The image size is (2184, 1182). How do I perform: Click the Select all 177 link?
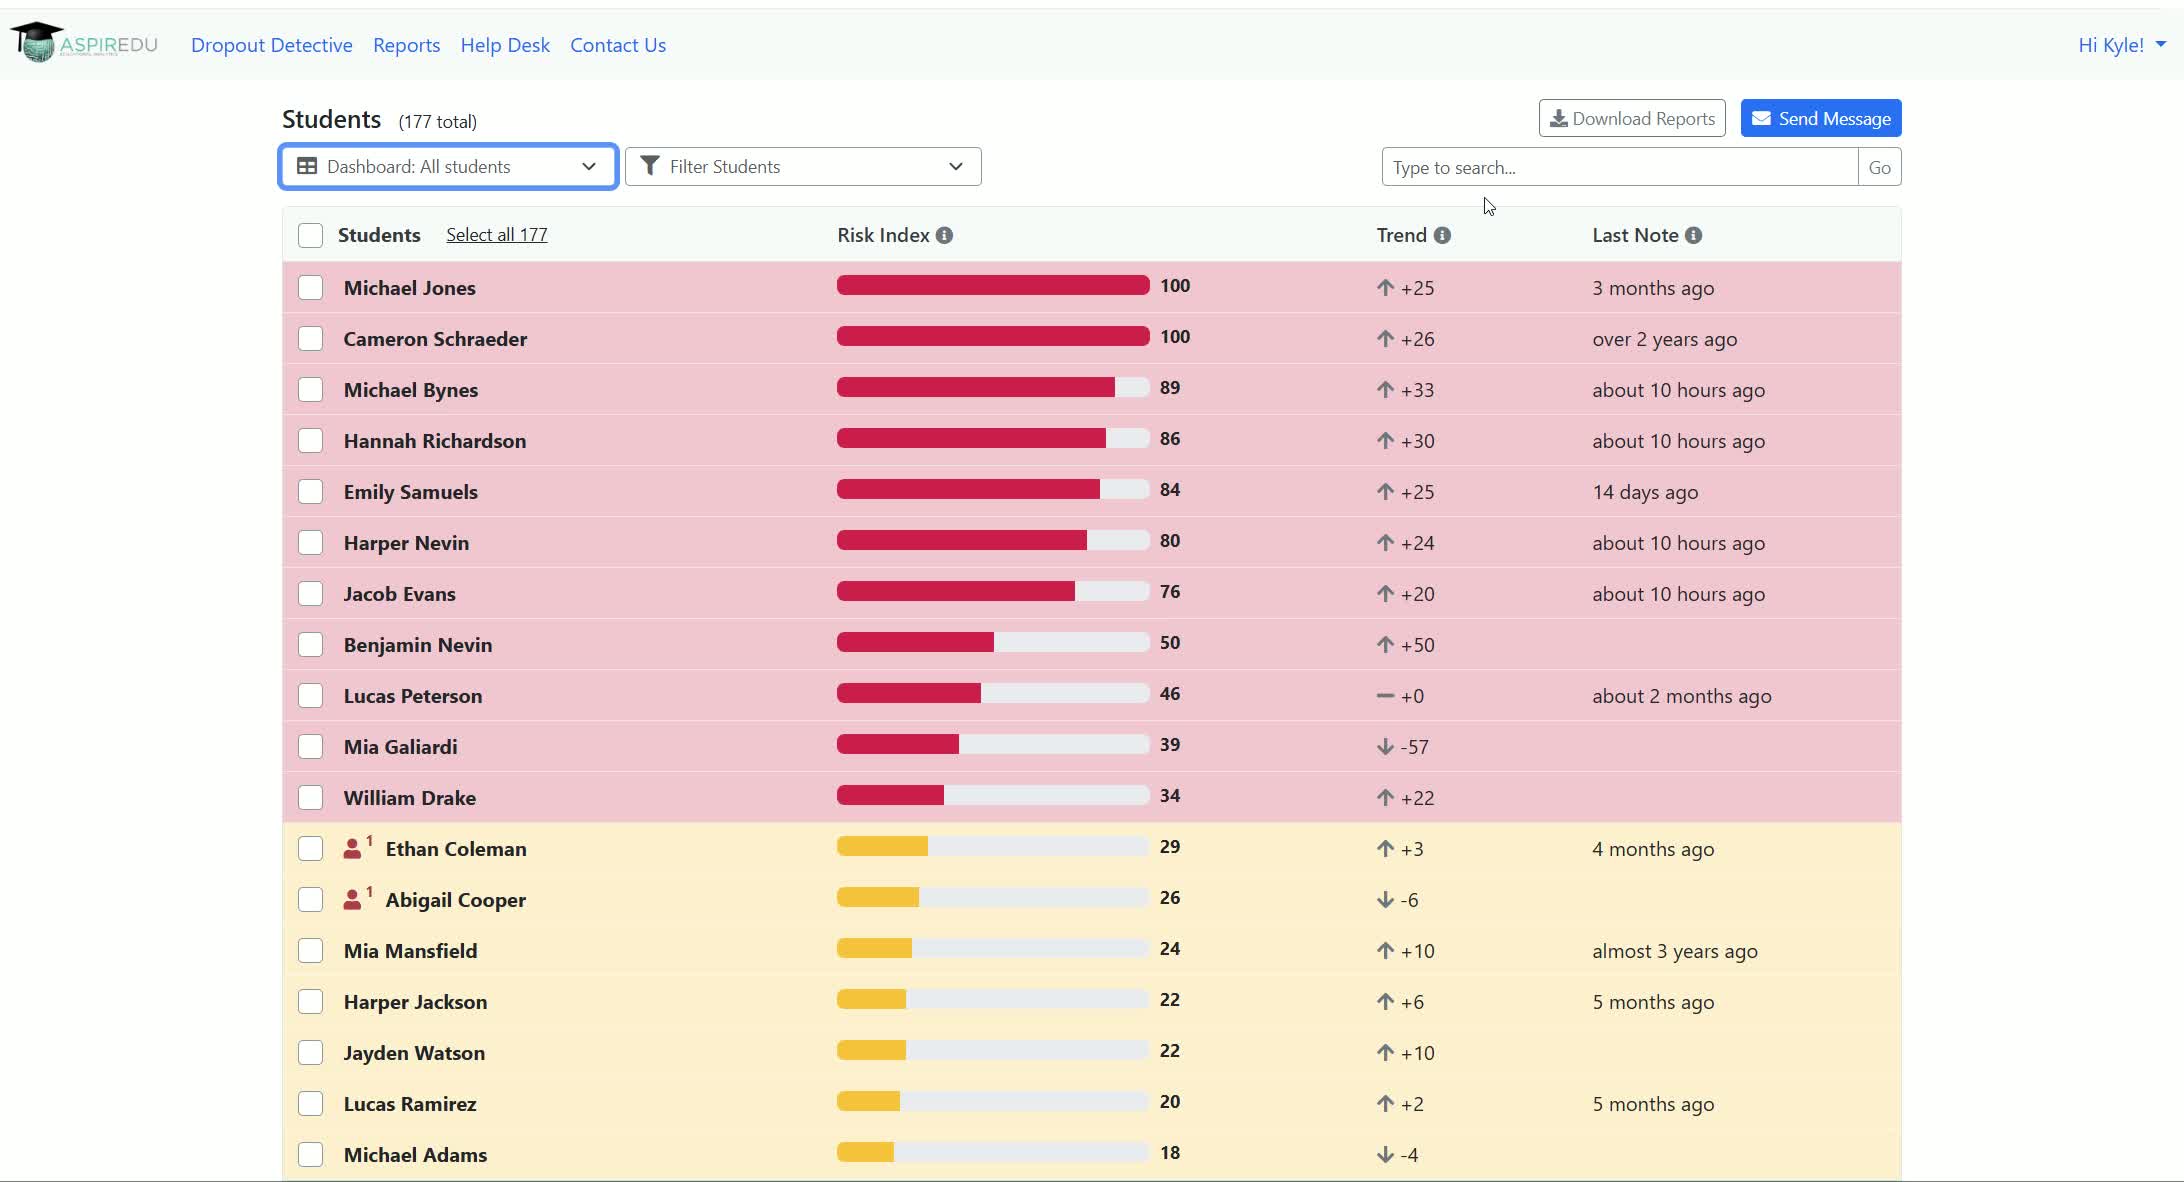pos(497,235)
